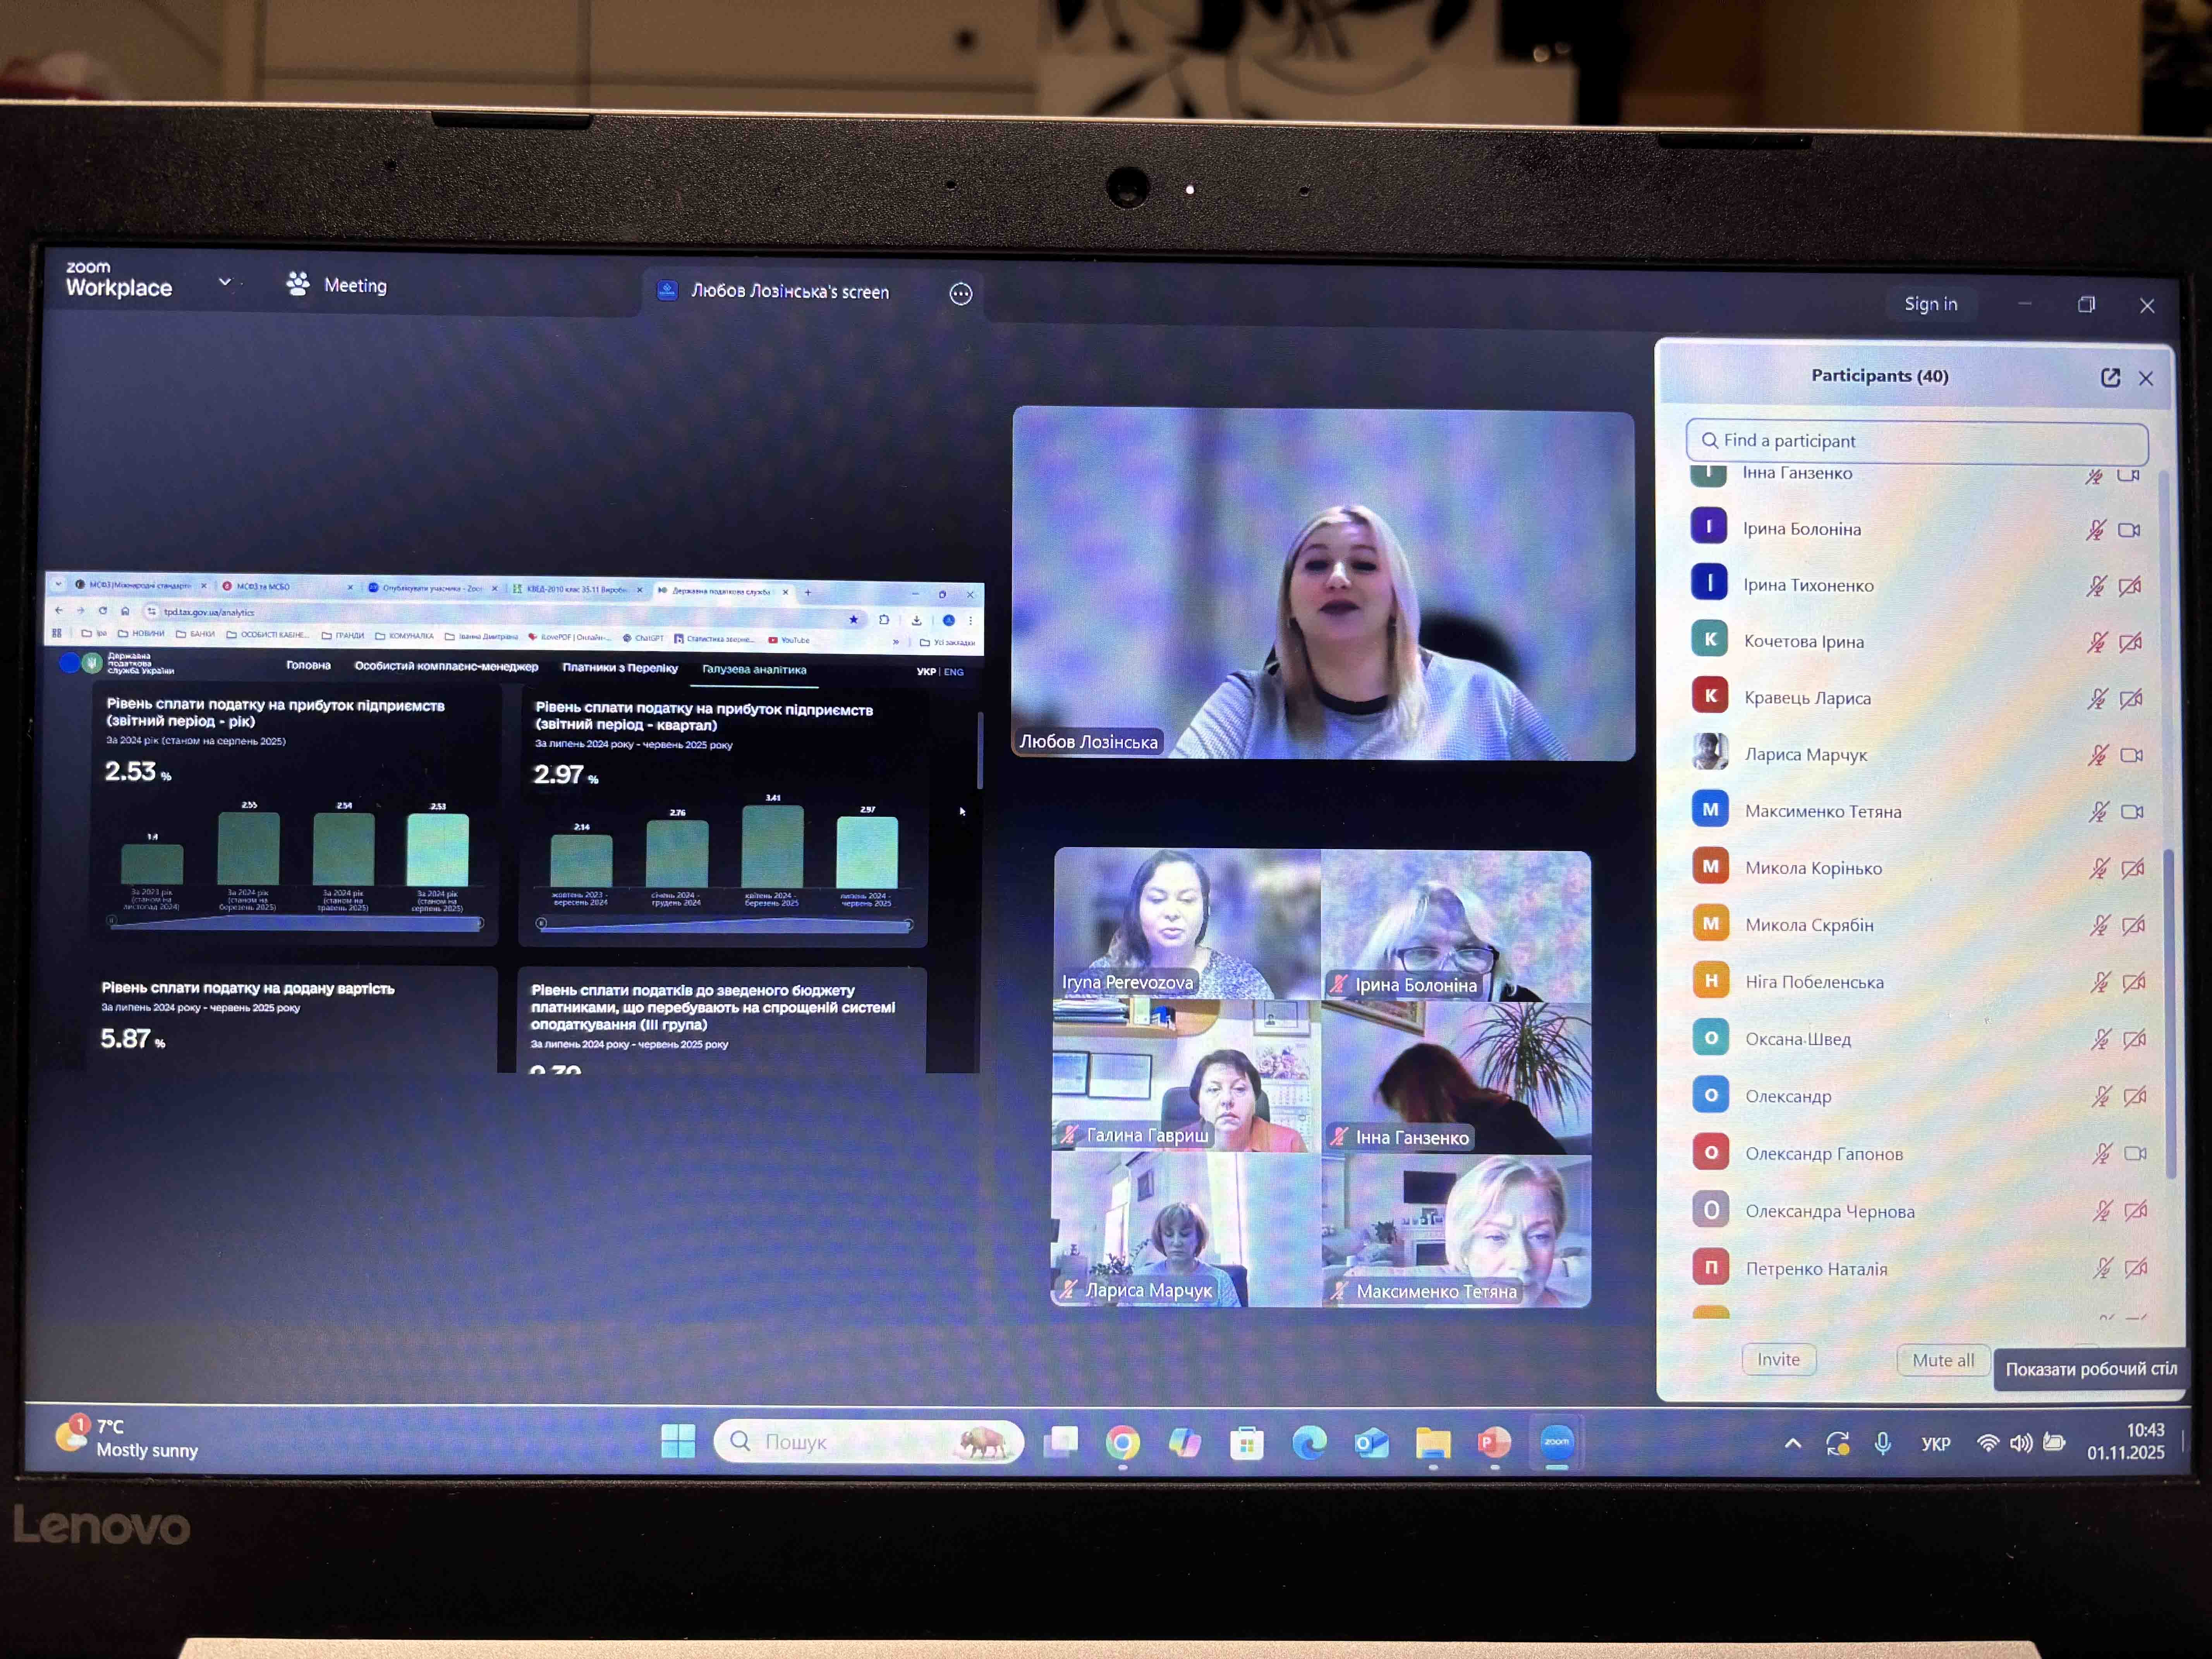Expand the Zoom Workplace dropdown chevron

point(225,282)
